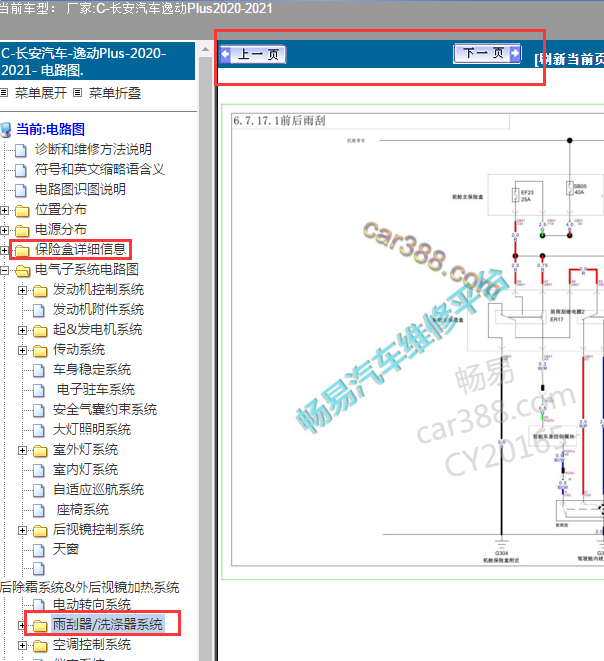Click the 雨刮器/洗涤器系统 folder icon
The width and height of the screenshot is (604, 661).
(40, 625)
